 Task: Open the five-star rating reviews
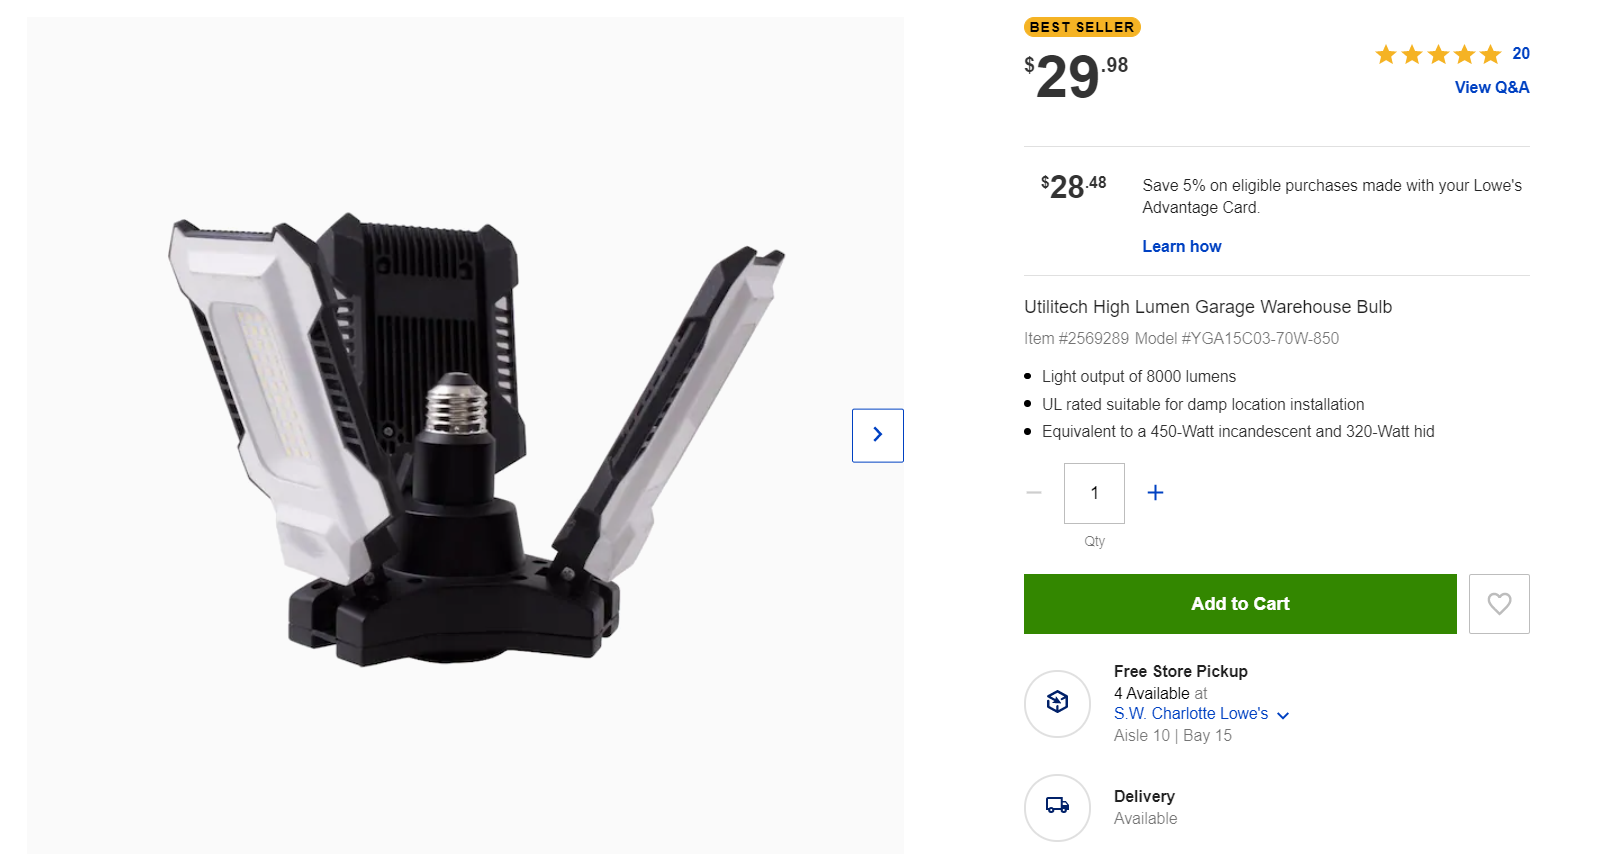(1438, 54)
